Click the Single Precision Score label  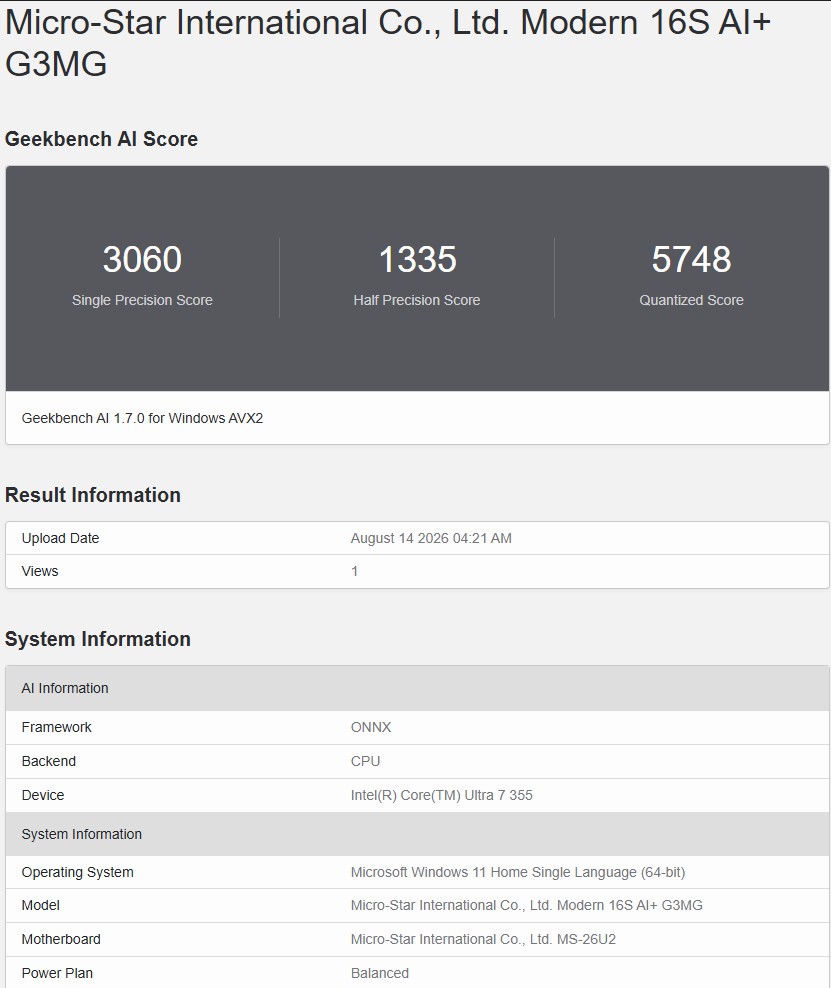[x=142, y=300]
